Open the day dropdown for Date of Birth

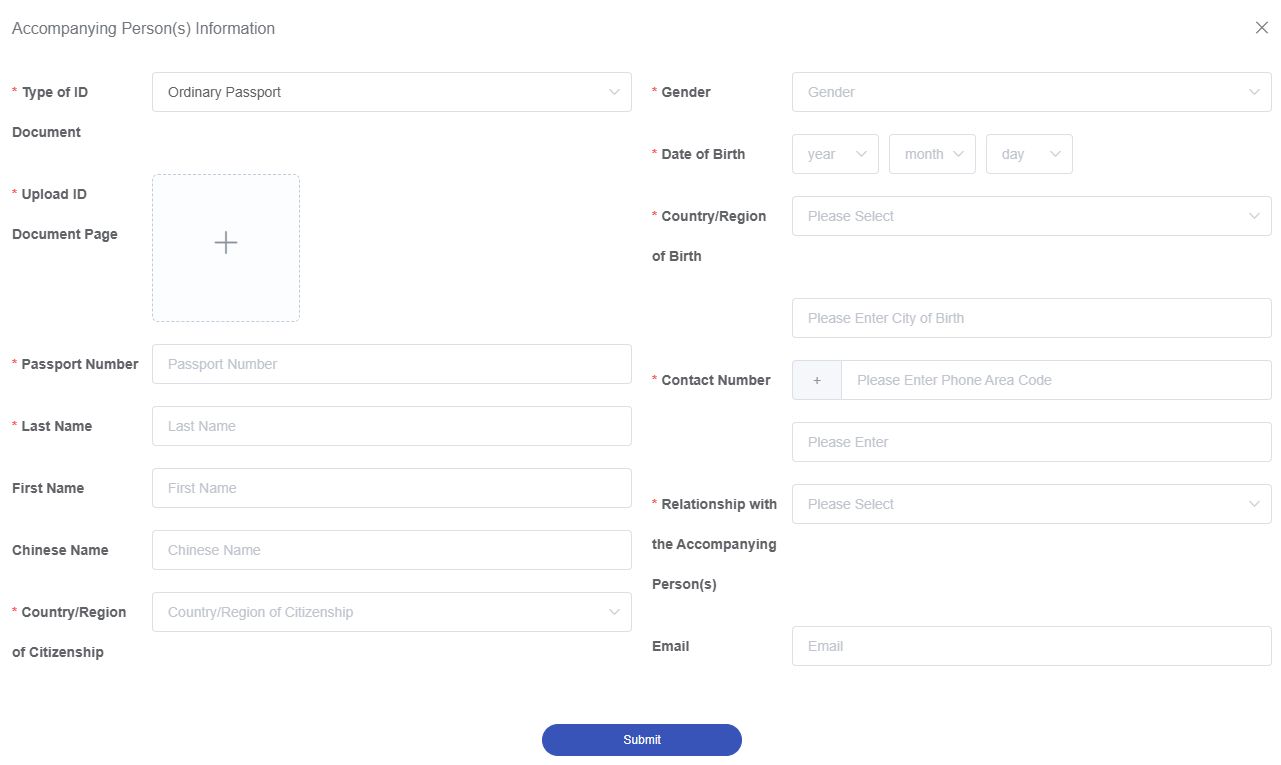(x=1029, y=154)
